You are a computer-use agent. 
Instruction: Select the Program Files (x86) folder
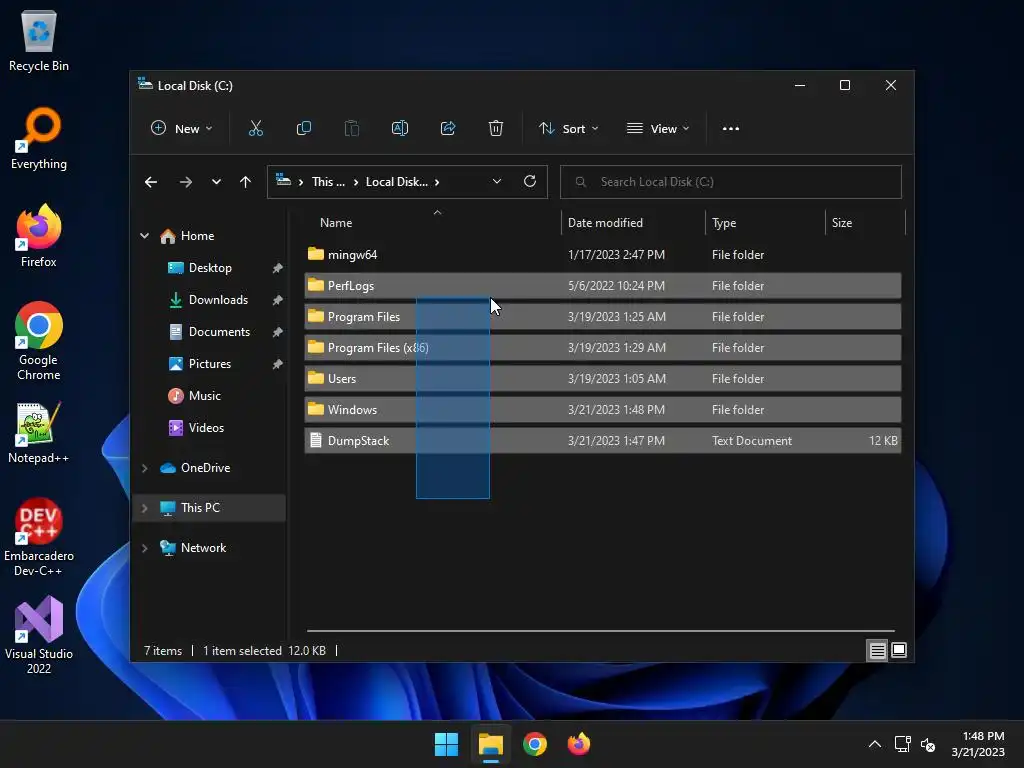[x=603, y=347]
